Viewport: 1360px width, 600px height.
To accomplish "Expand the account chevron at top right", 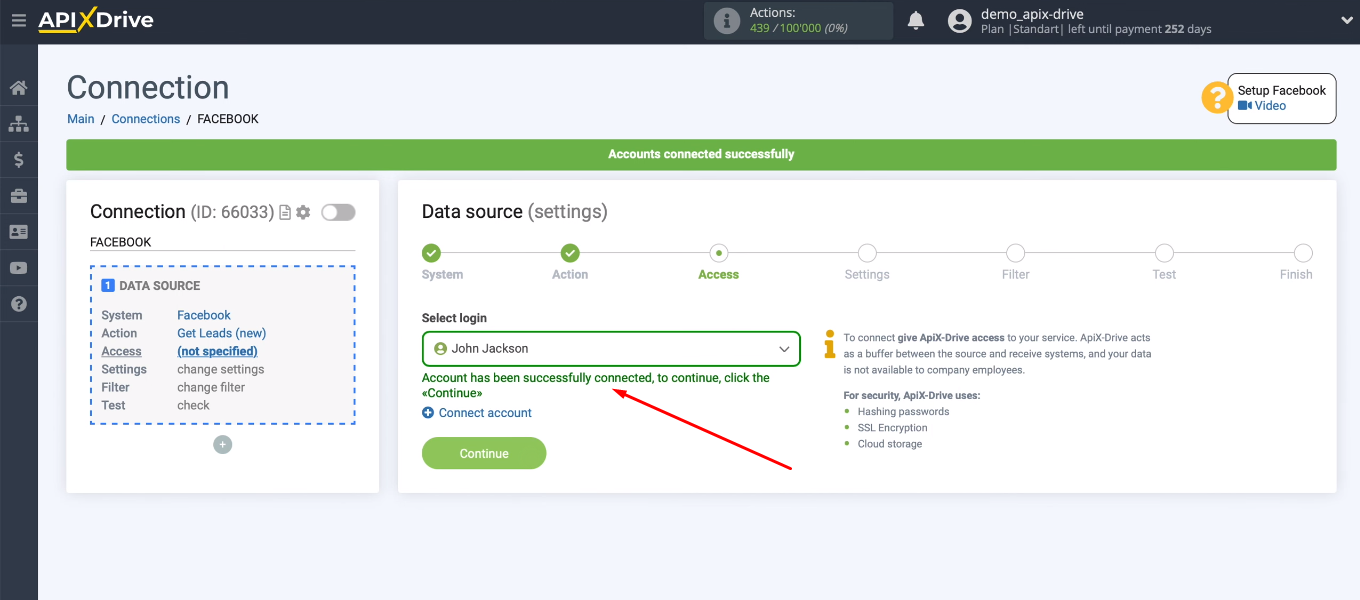I will (x=1345, y=19).
